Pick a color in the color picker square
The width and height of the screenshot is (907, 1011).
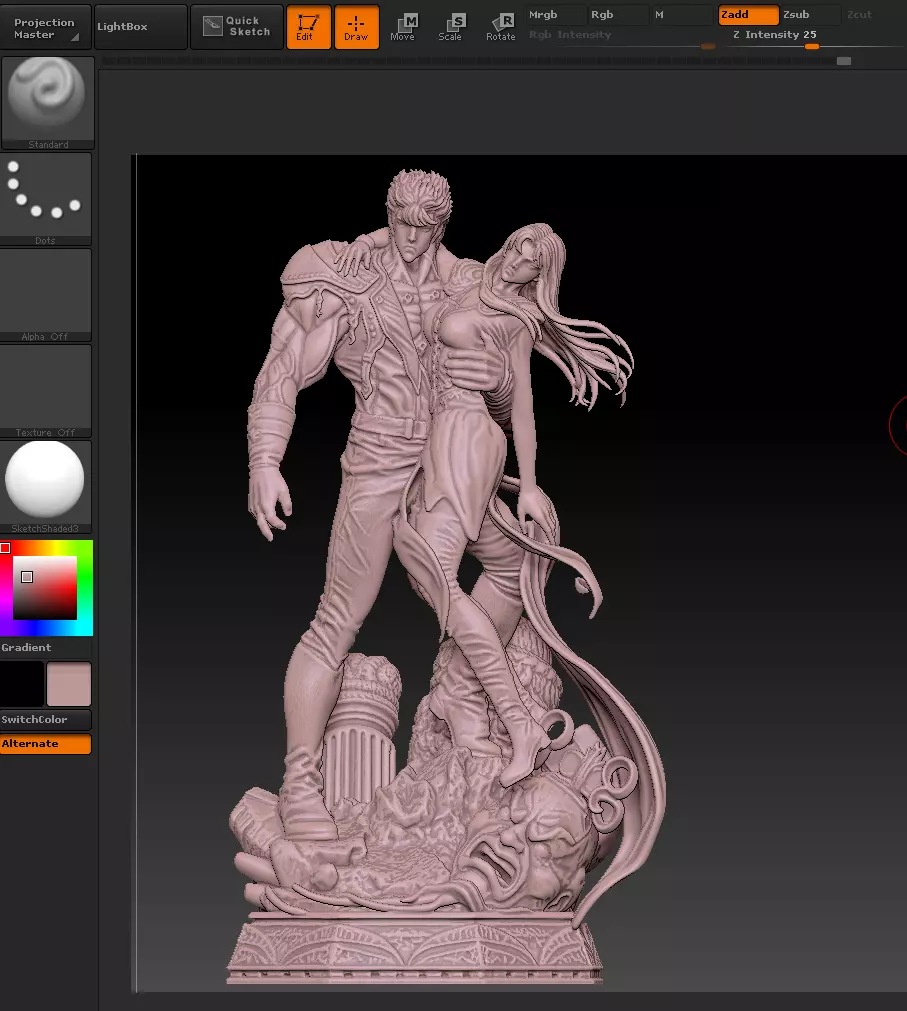[x=45, y=588]
